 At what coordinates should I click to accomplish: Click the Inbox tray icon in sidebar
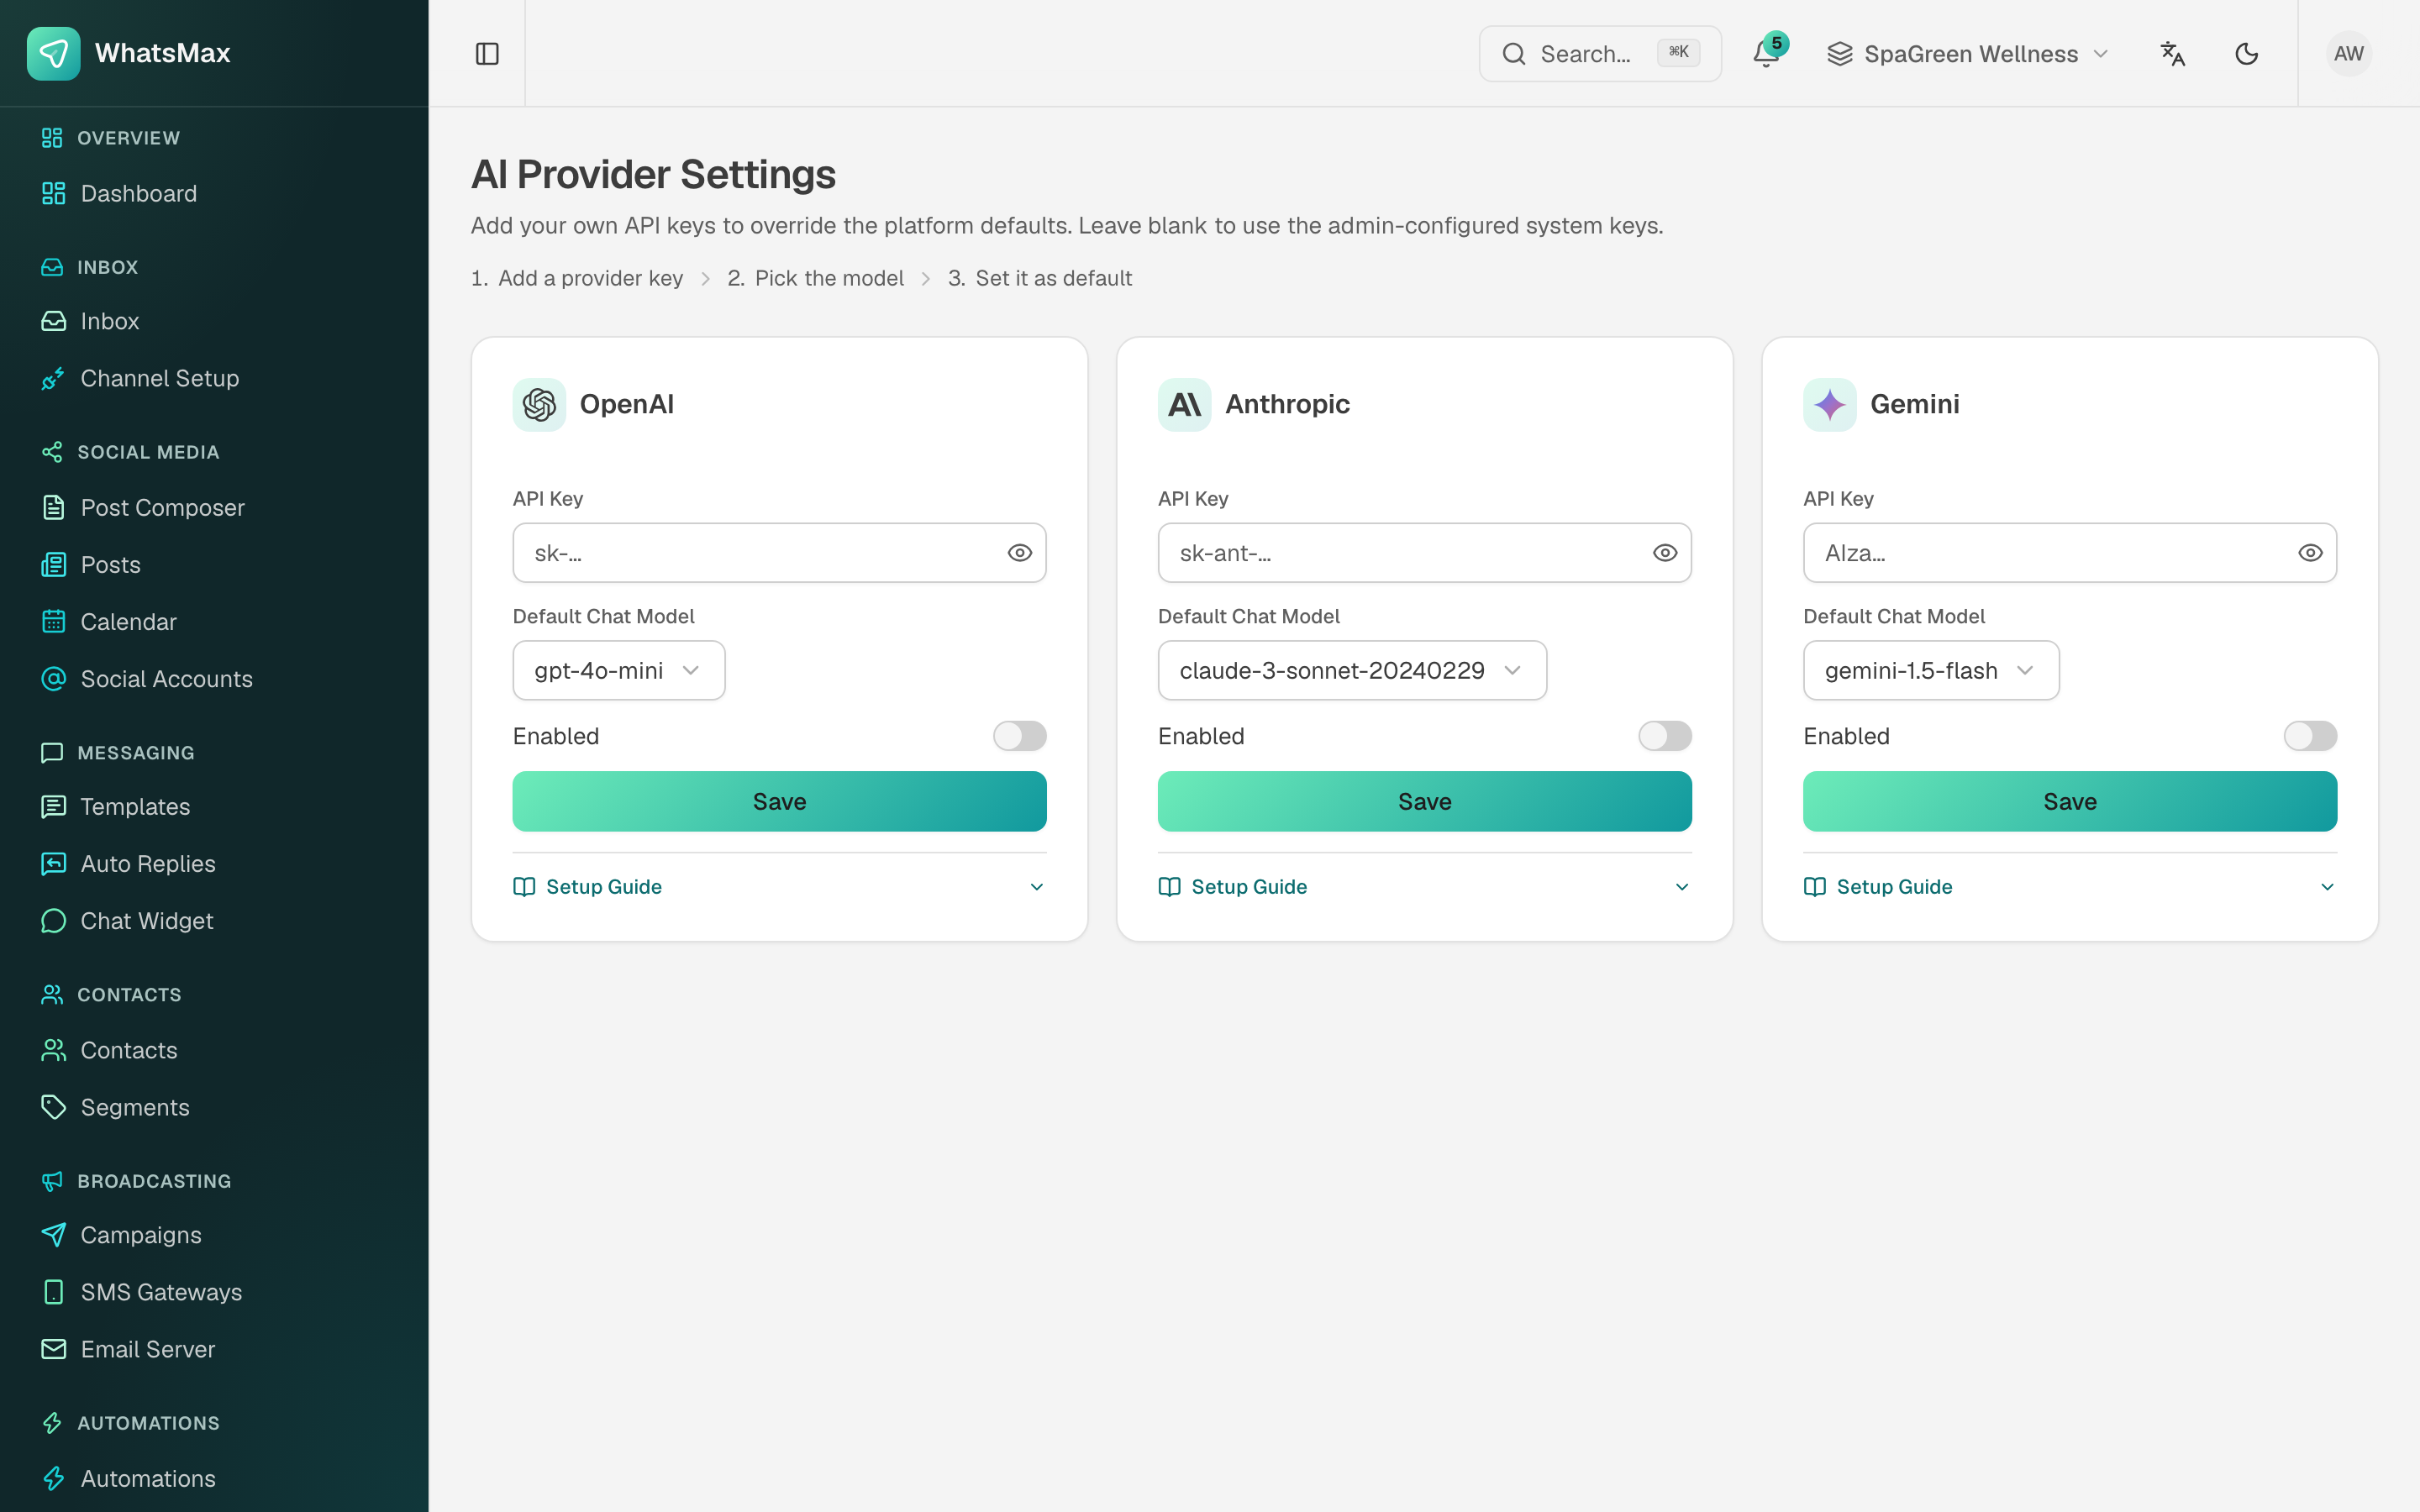tap(53, 321)
